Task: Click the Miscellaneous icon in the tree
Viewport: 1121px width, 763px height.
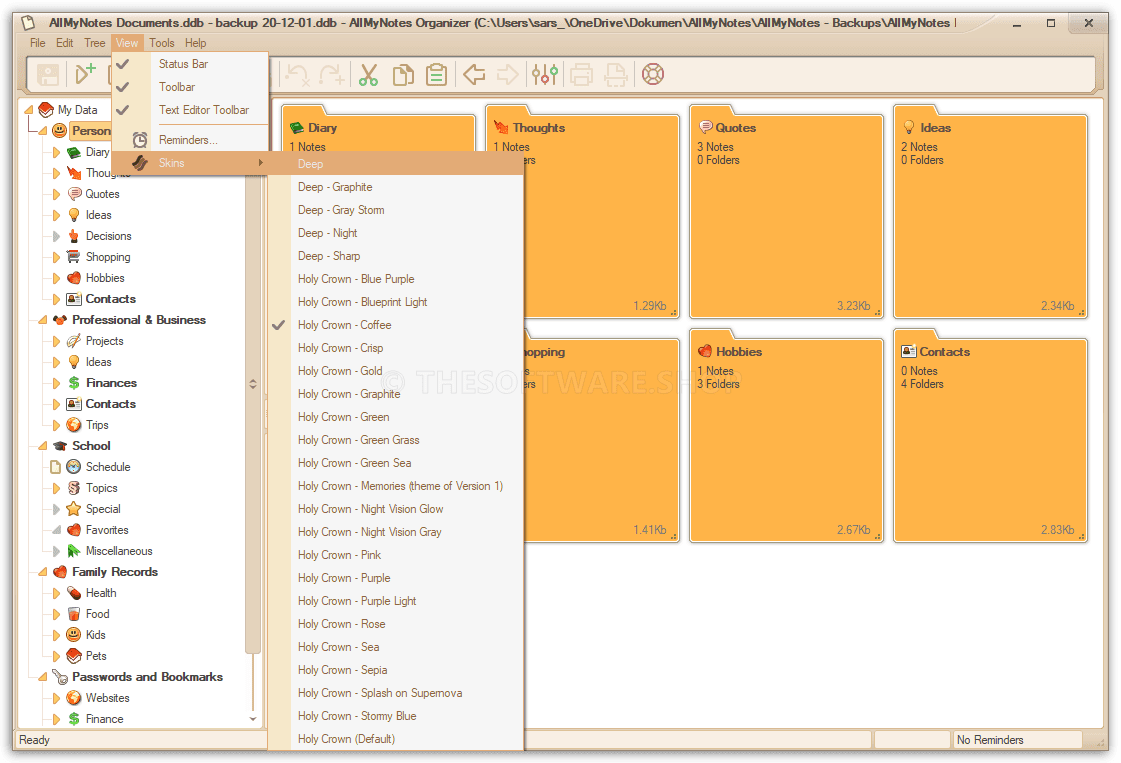Action: point(74,551)
